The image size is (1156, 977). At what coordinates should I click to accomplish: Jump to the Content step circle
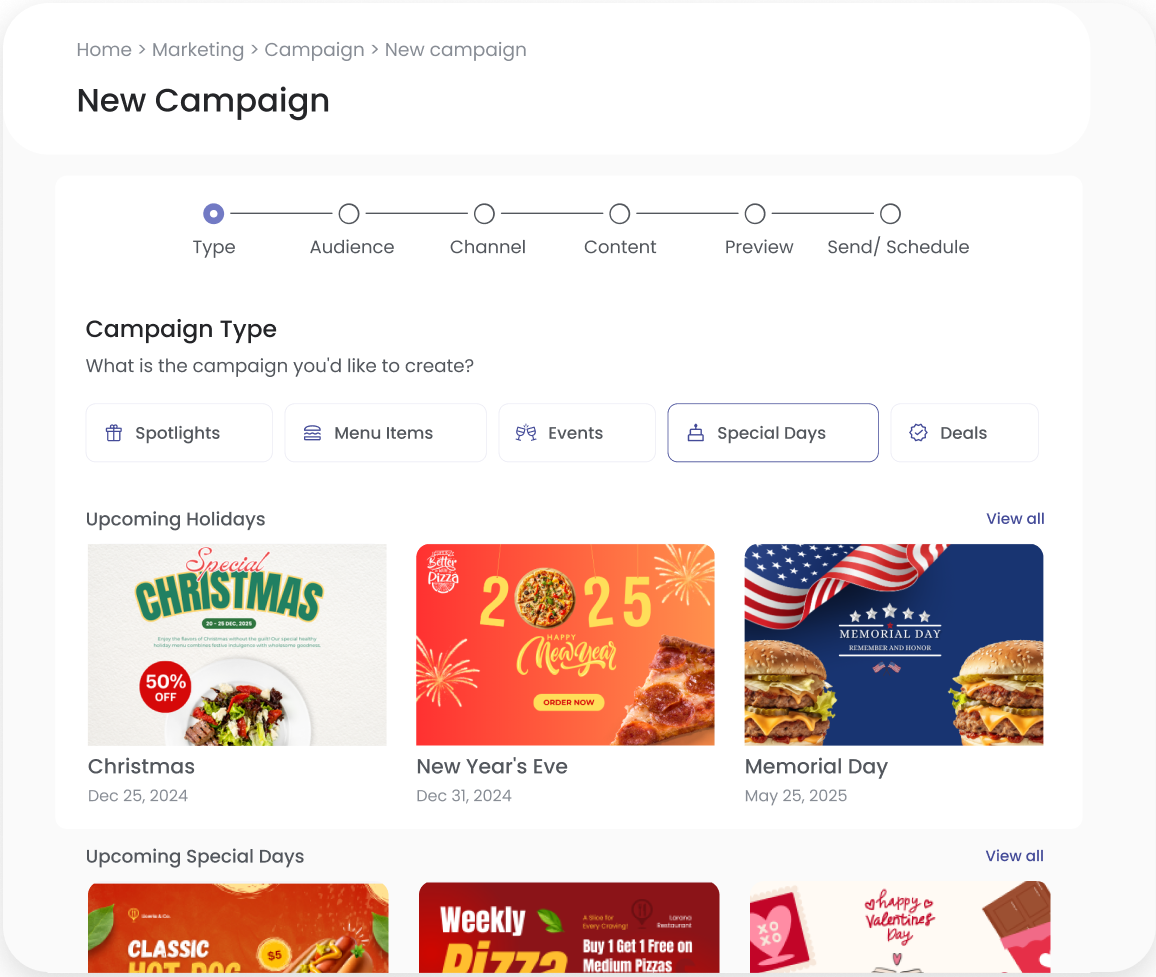coord(620,214)
